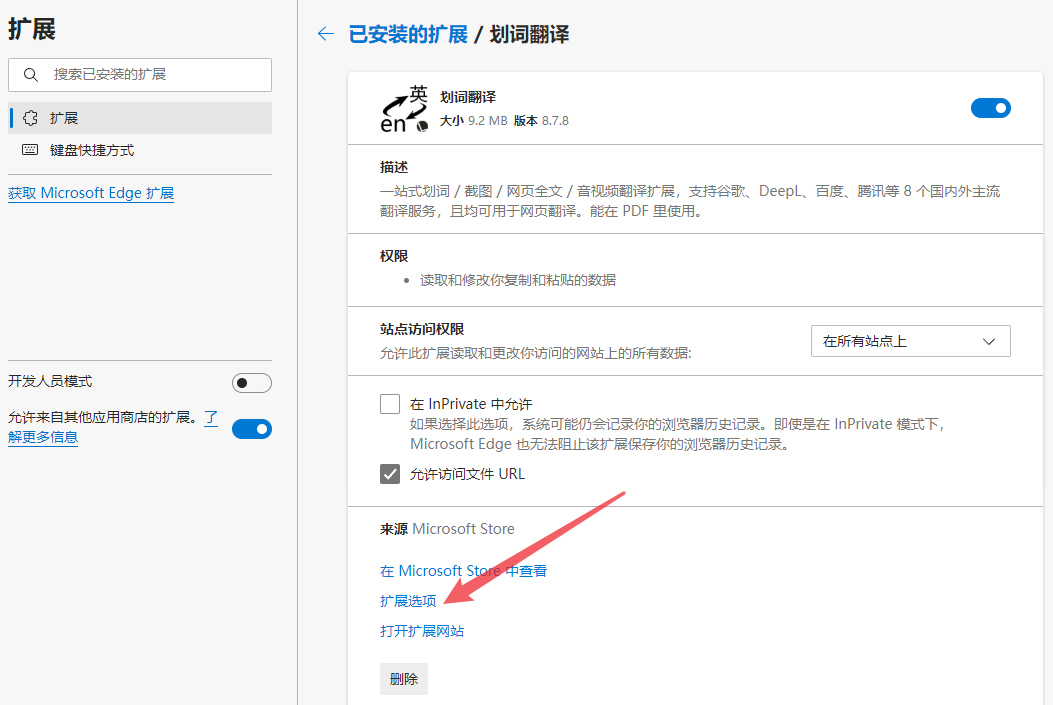Select 扩展 in the left sidebar
Image resolution: width=1053 pixels, height=705 pixels.
click(x=140, y=118)
